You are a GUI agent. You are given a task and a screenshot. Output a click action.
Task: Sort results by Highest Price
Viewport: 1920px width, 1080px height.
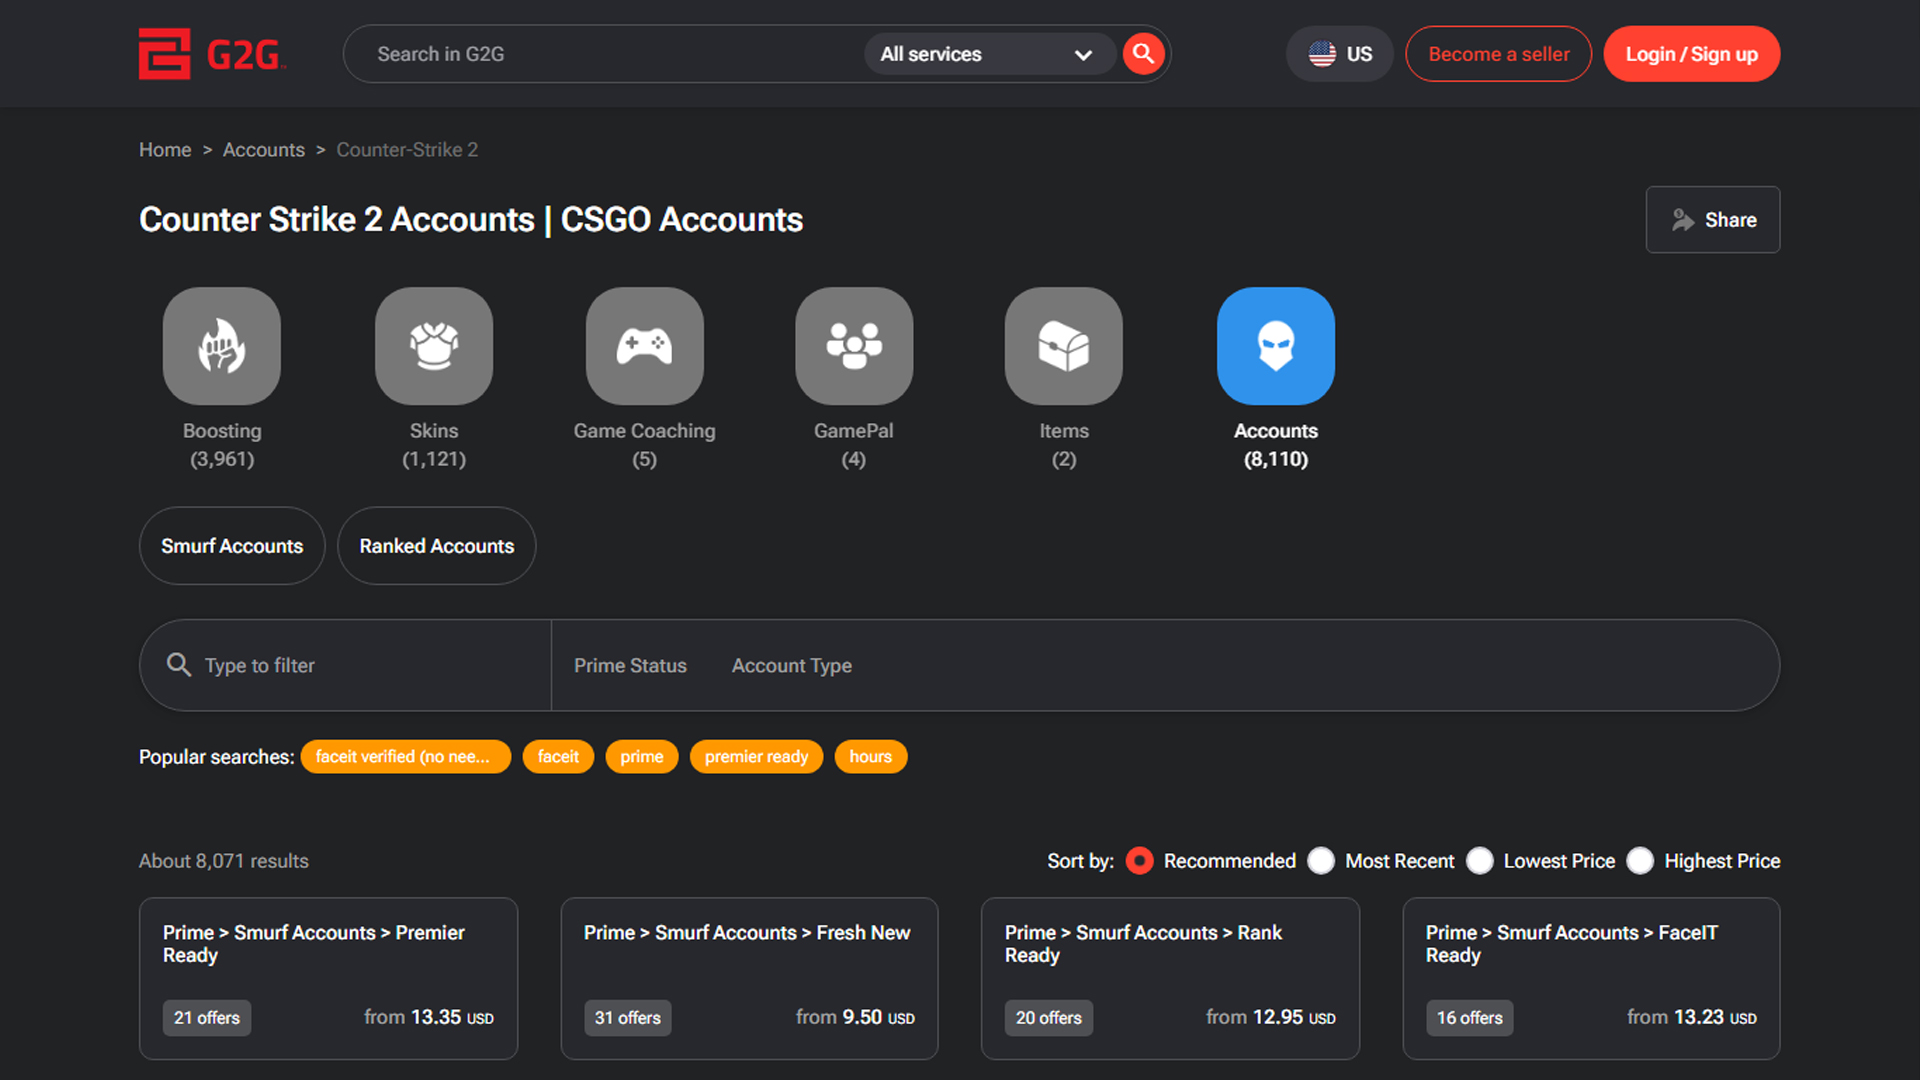click(1640, 860)
